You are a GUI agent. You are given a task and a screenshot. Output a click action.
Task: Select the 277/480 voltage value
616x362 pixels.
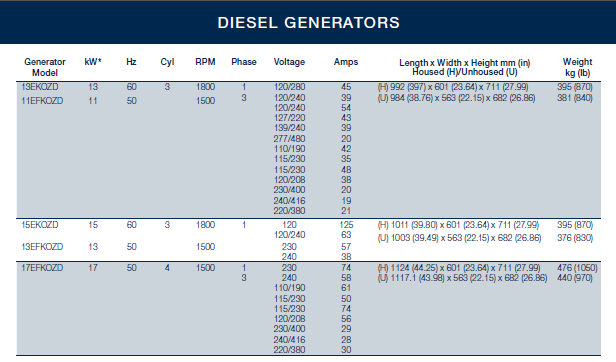(x=290, y=139)
